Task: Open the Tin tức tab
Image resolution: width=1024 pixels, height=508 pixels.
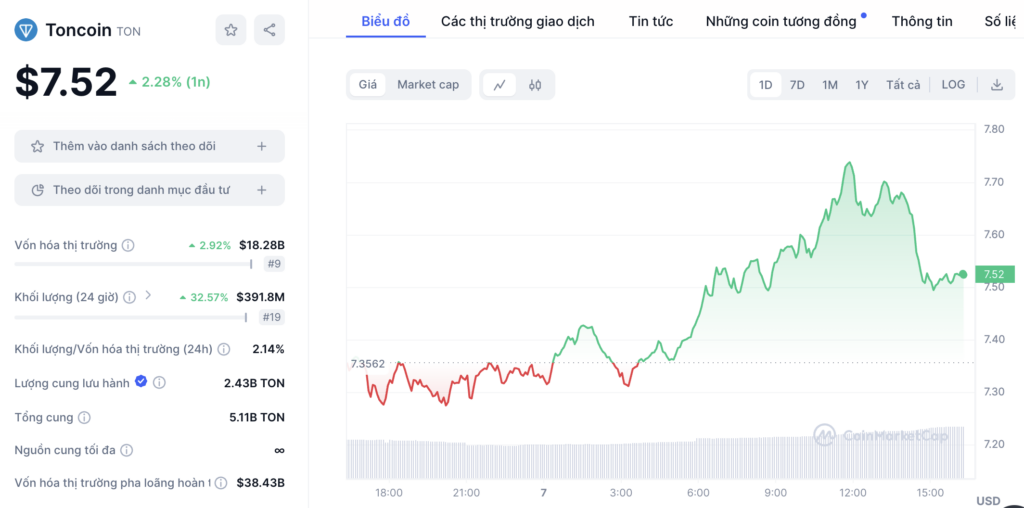Action: tap(651, 21)
